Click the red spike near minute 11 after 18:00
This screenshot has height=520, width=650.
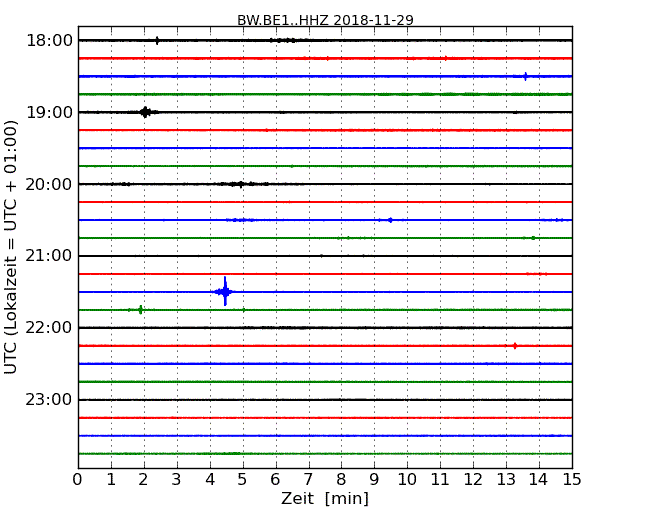pyautogui.click(x=446, y=58)
